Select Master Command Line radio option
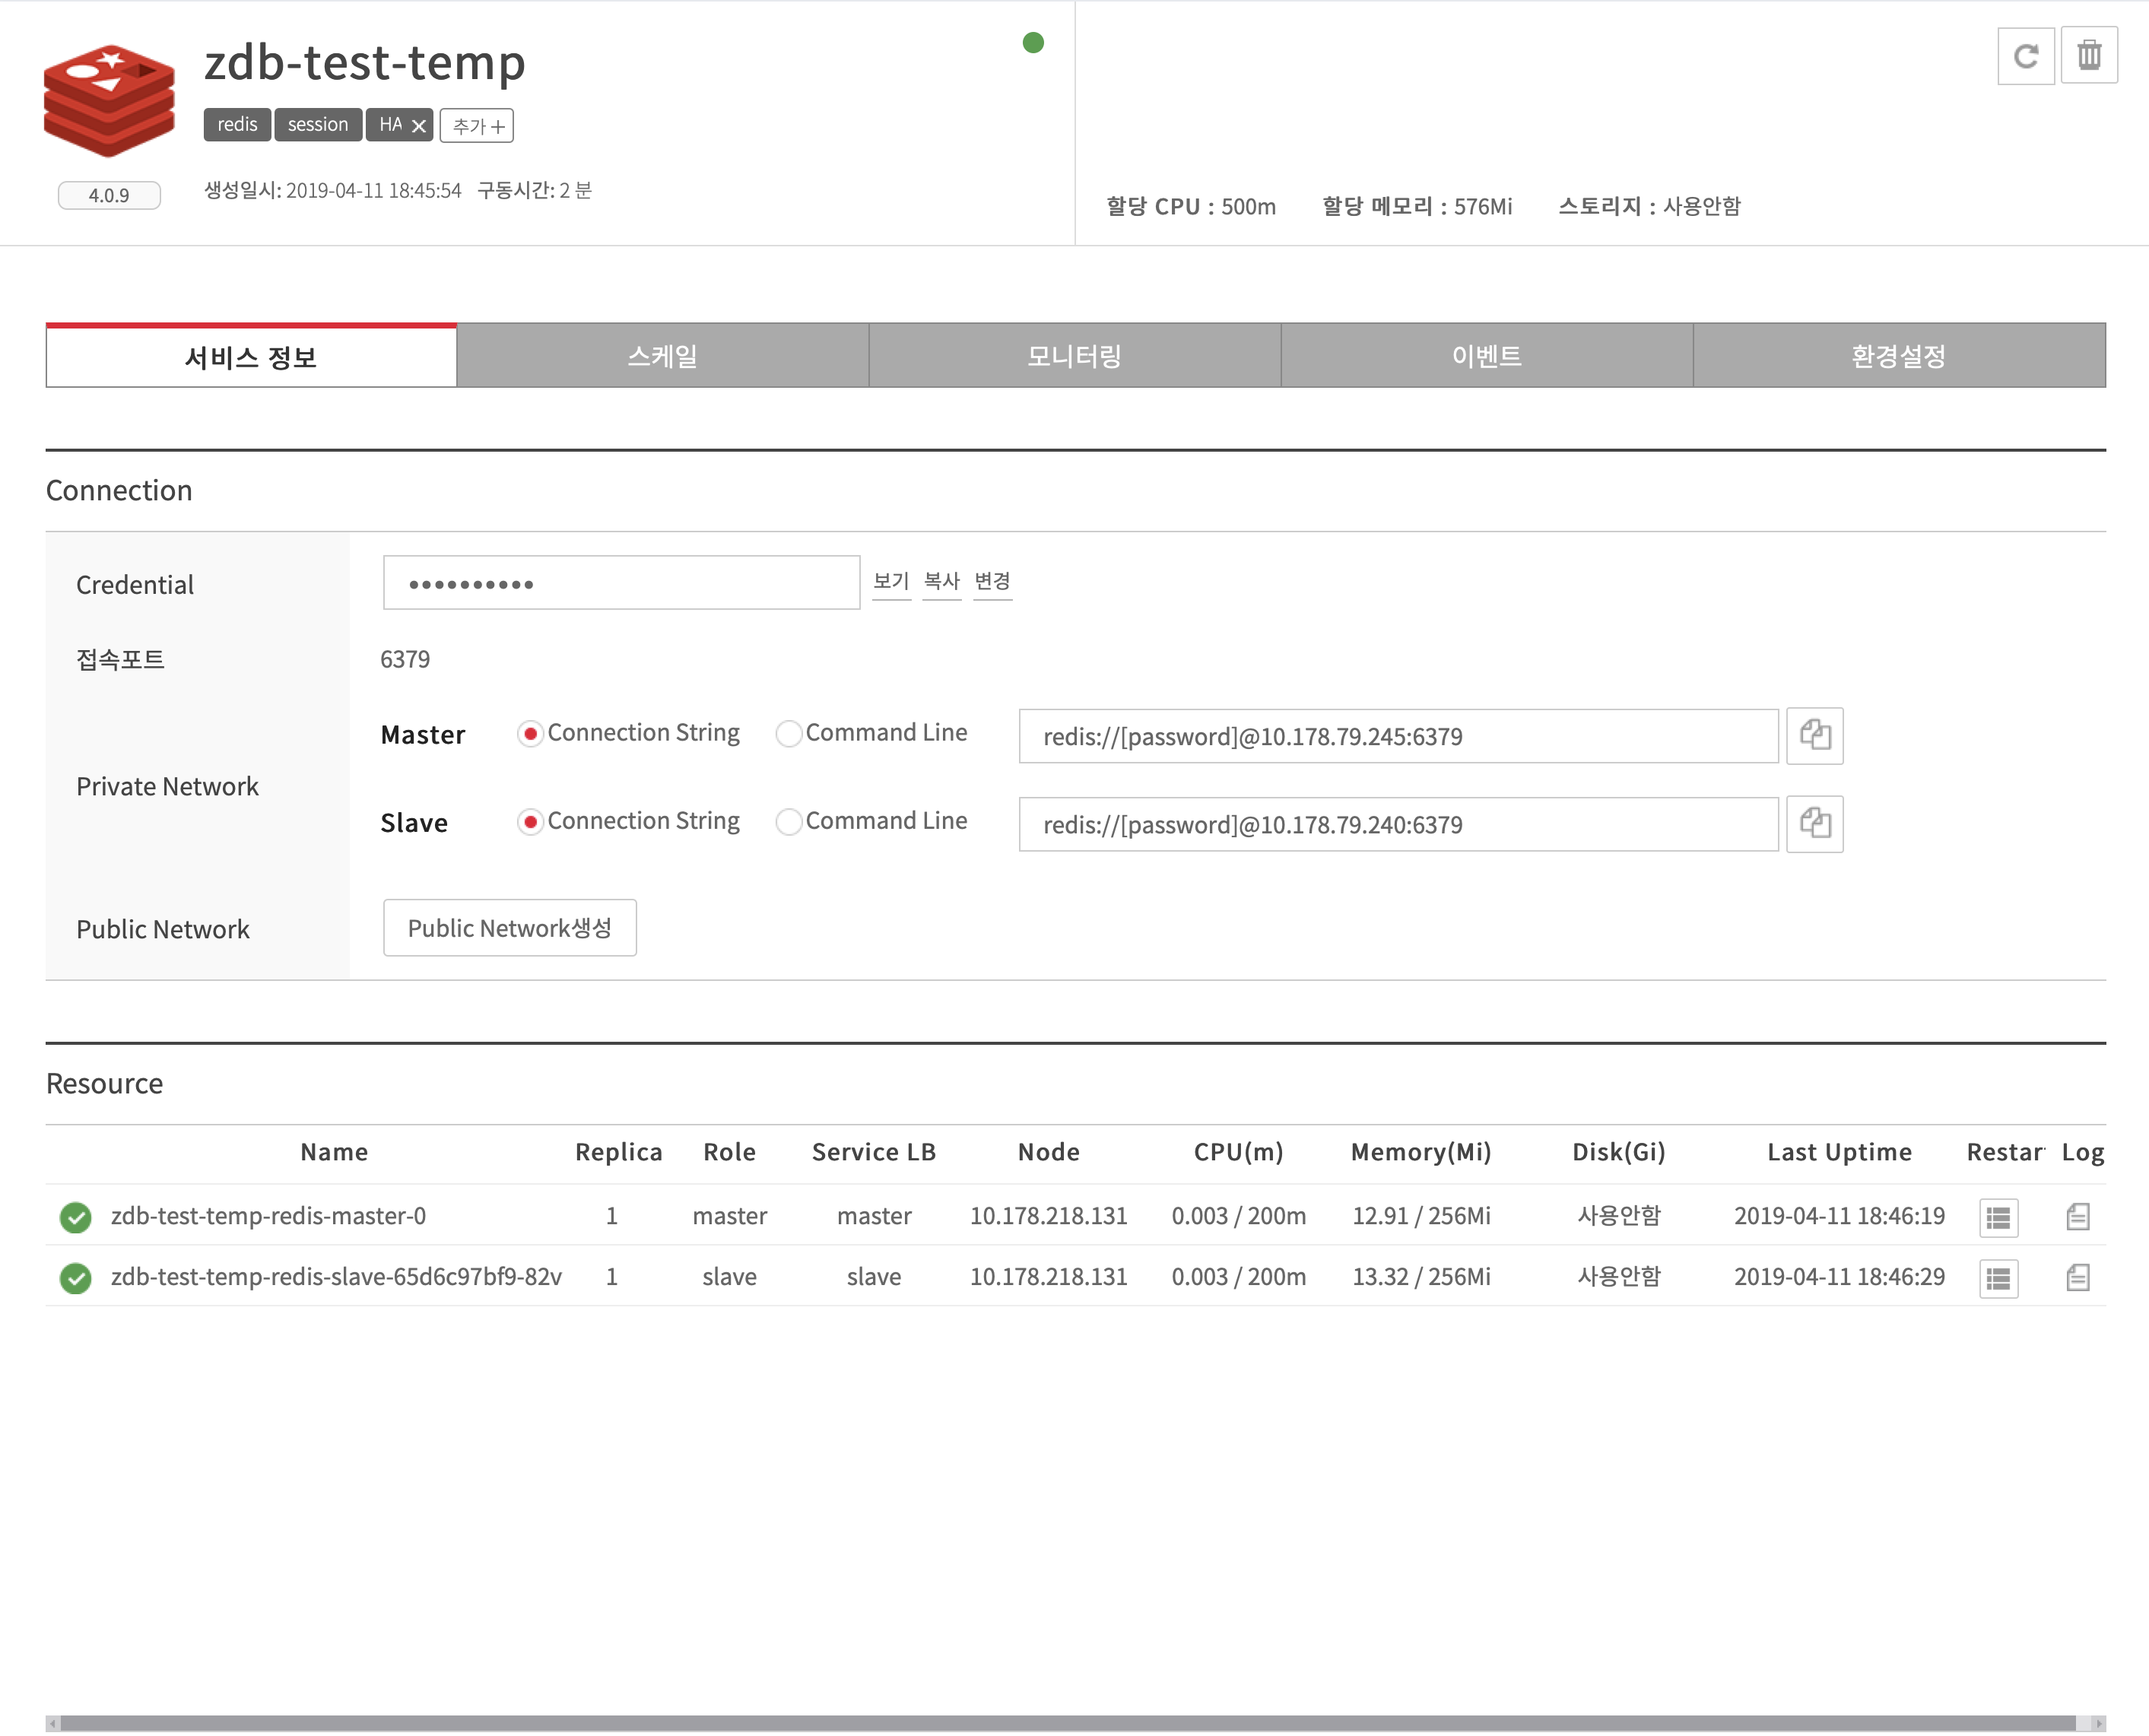The image size is (2149, 1736). (789, 734)
